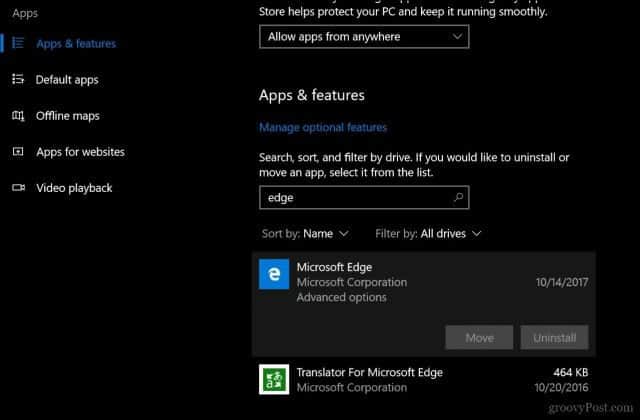Viewport: 640px width, 420px height.
Task: Click the 10/20/2016 install date
Action: pyautogui.click(x=561, y=387)
